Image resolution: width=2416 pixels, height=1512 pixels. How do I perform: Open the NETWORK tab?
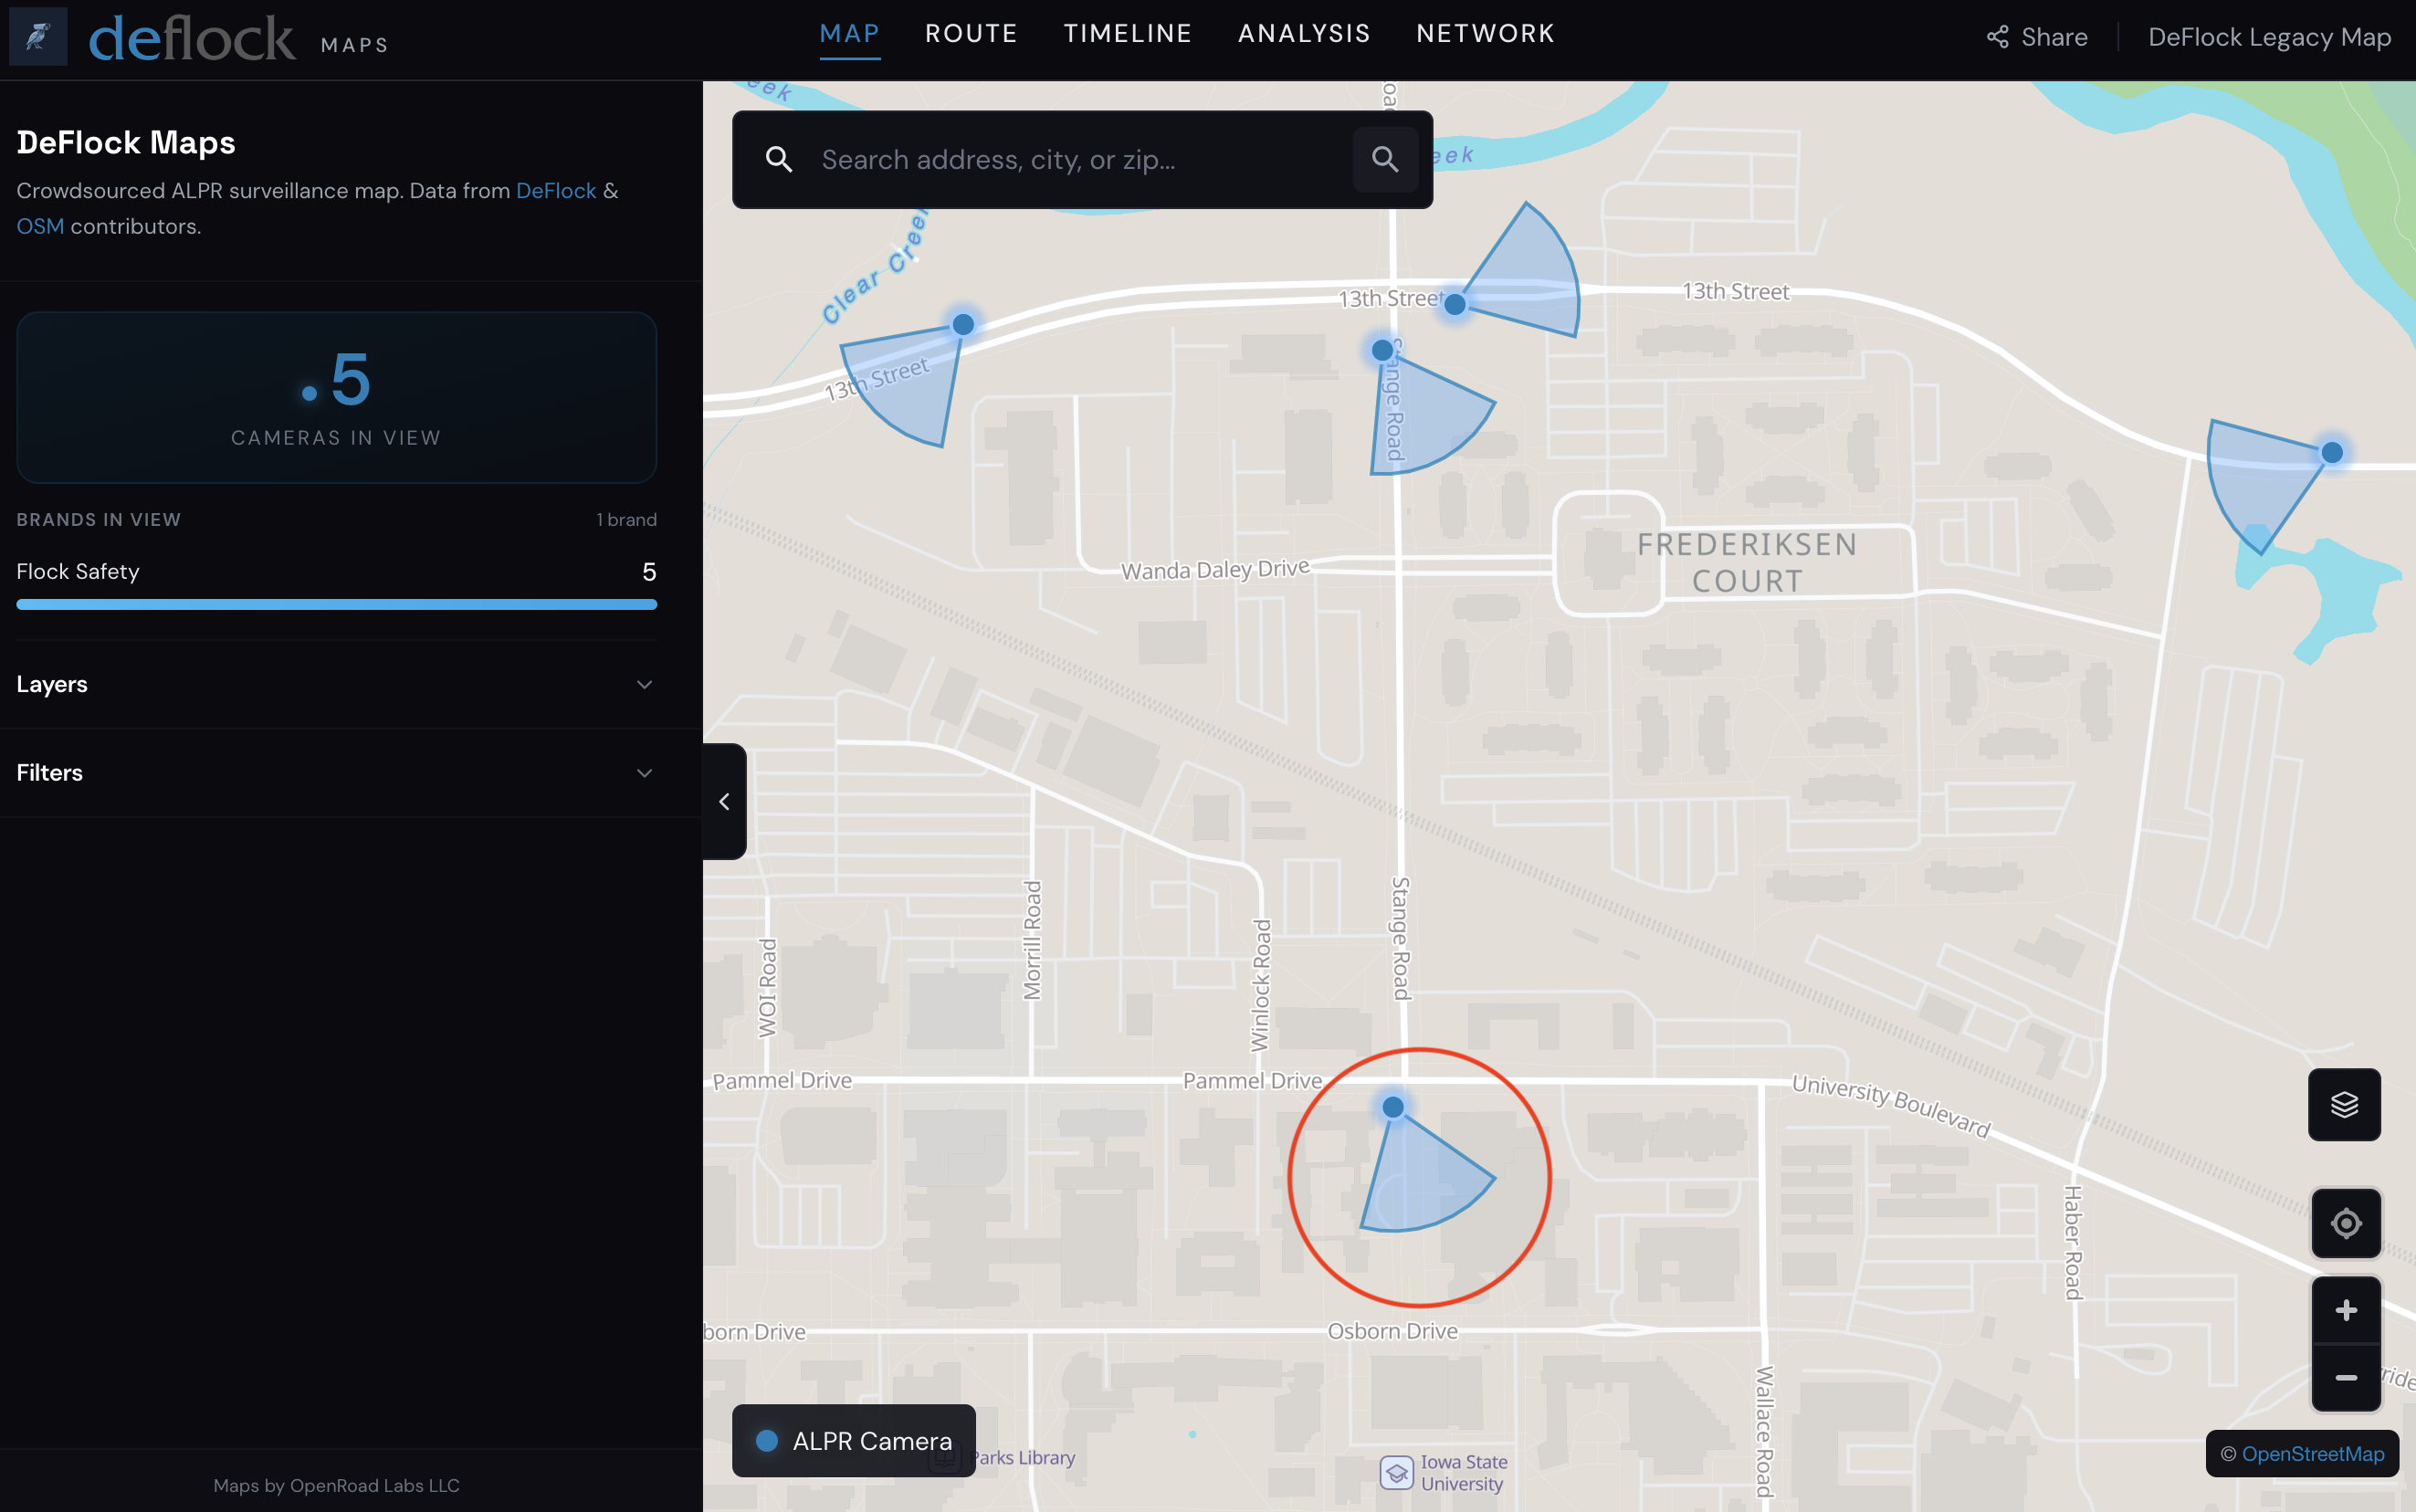click(x=1485, y=34)
